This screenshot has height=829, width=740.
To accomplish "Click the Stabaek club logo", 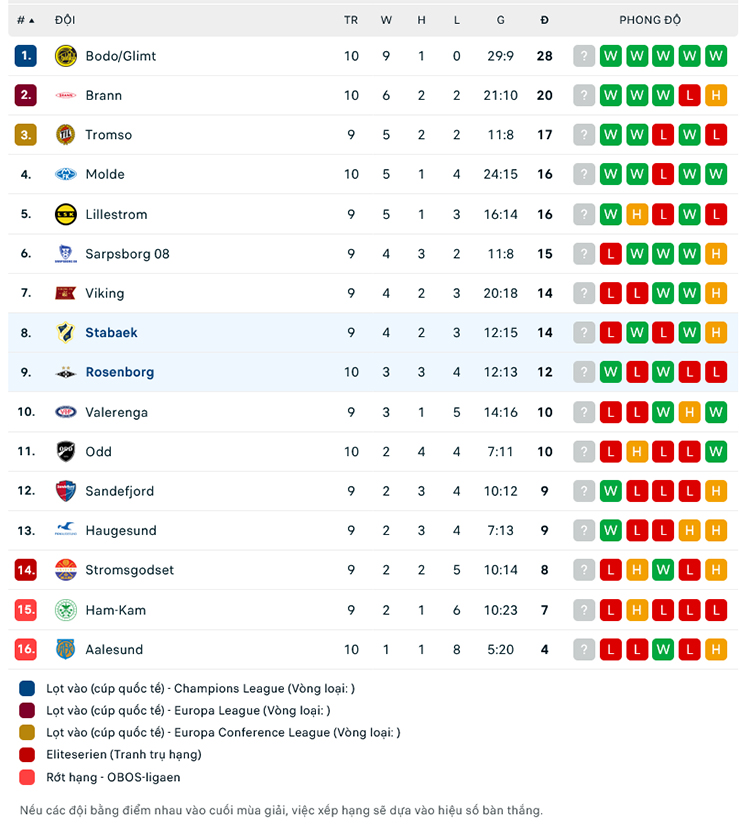I will pos(67,332).
